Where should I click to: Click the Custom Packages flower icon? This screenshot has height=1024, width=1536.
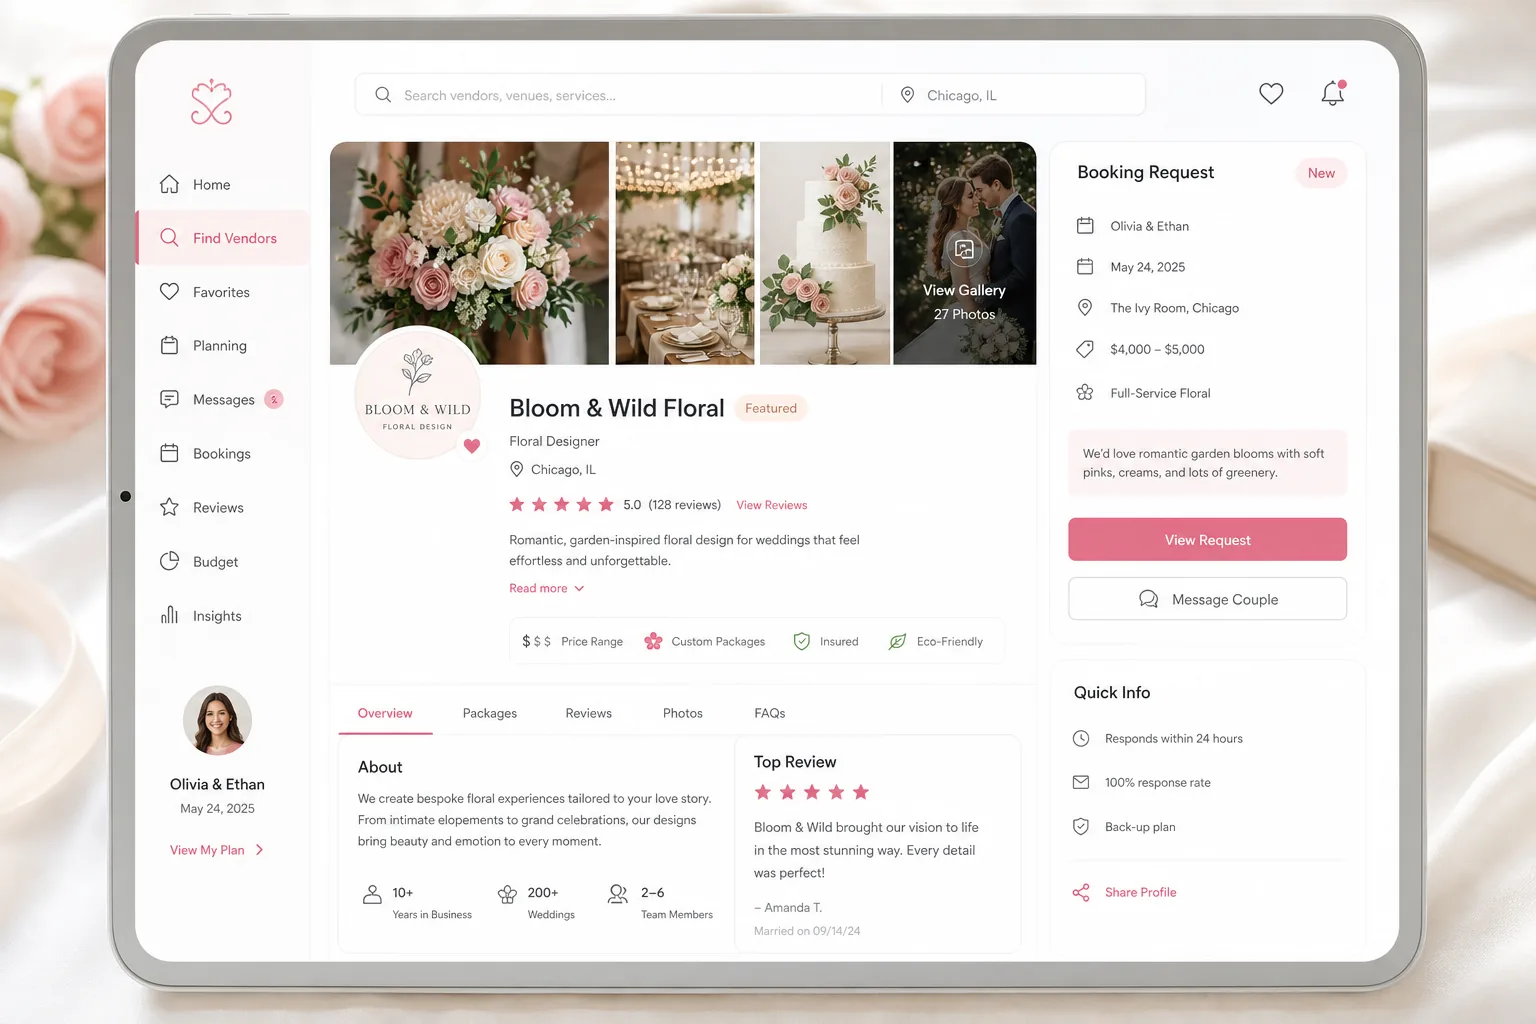coord(653,641)
